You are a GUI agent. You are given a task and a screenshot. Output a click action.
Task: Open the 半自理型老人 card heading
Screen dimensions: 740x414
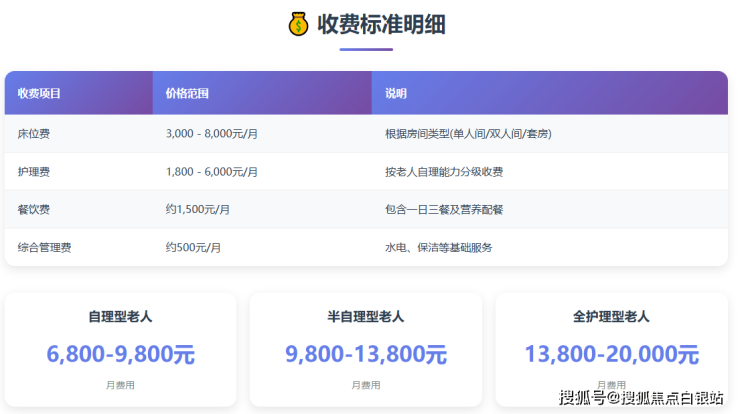click(366, 317)
